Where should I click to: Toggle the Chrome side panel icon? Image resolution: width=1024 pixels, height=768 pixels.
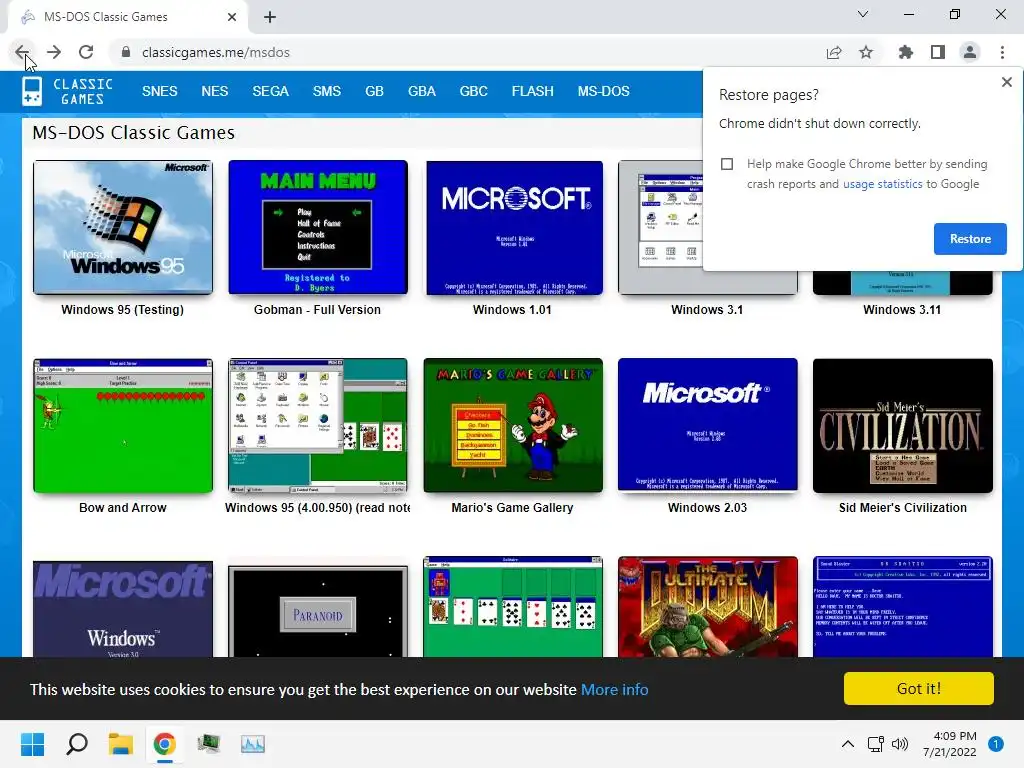[x=938, y=52]
